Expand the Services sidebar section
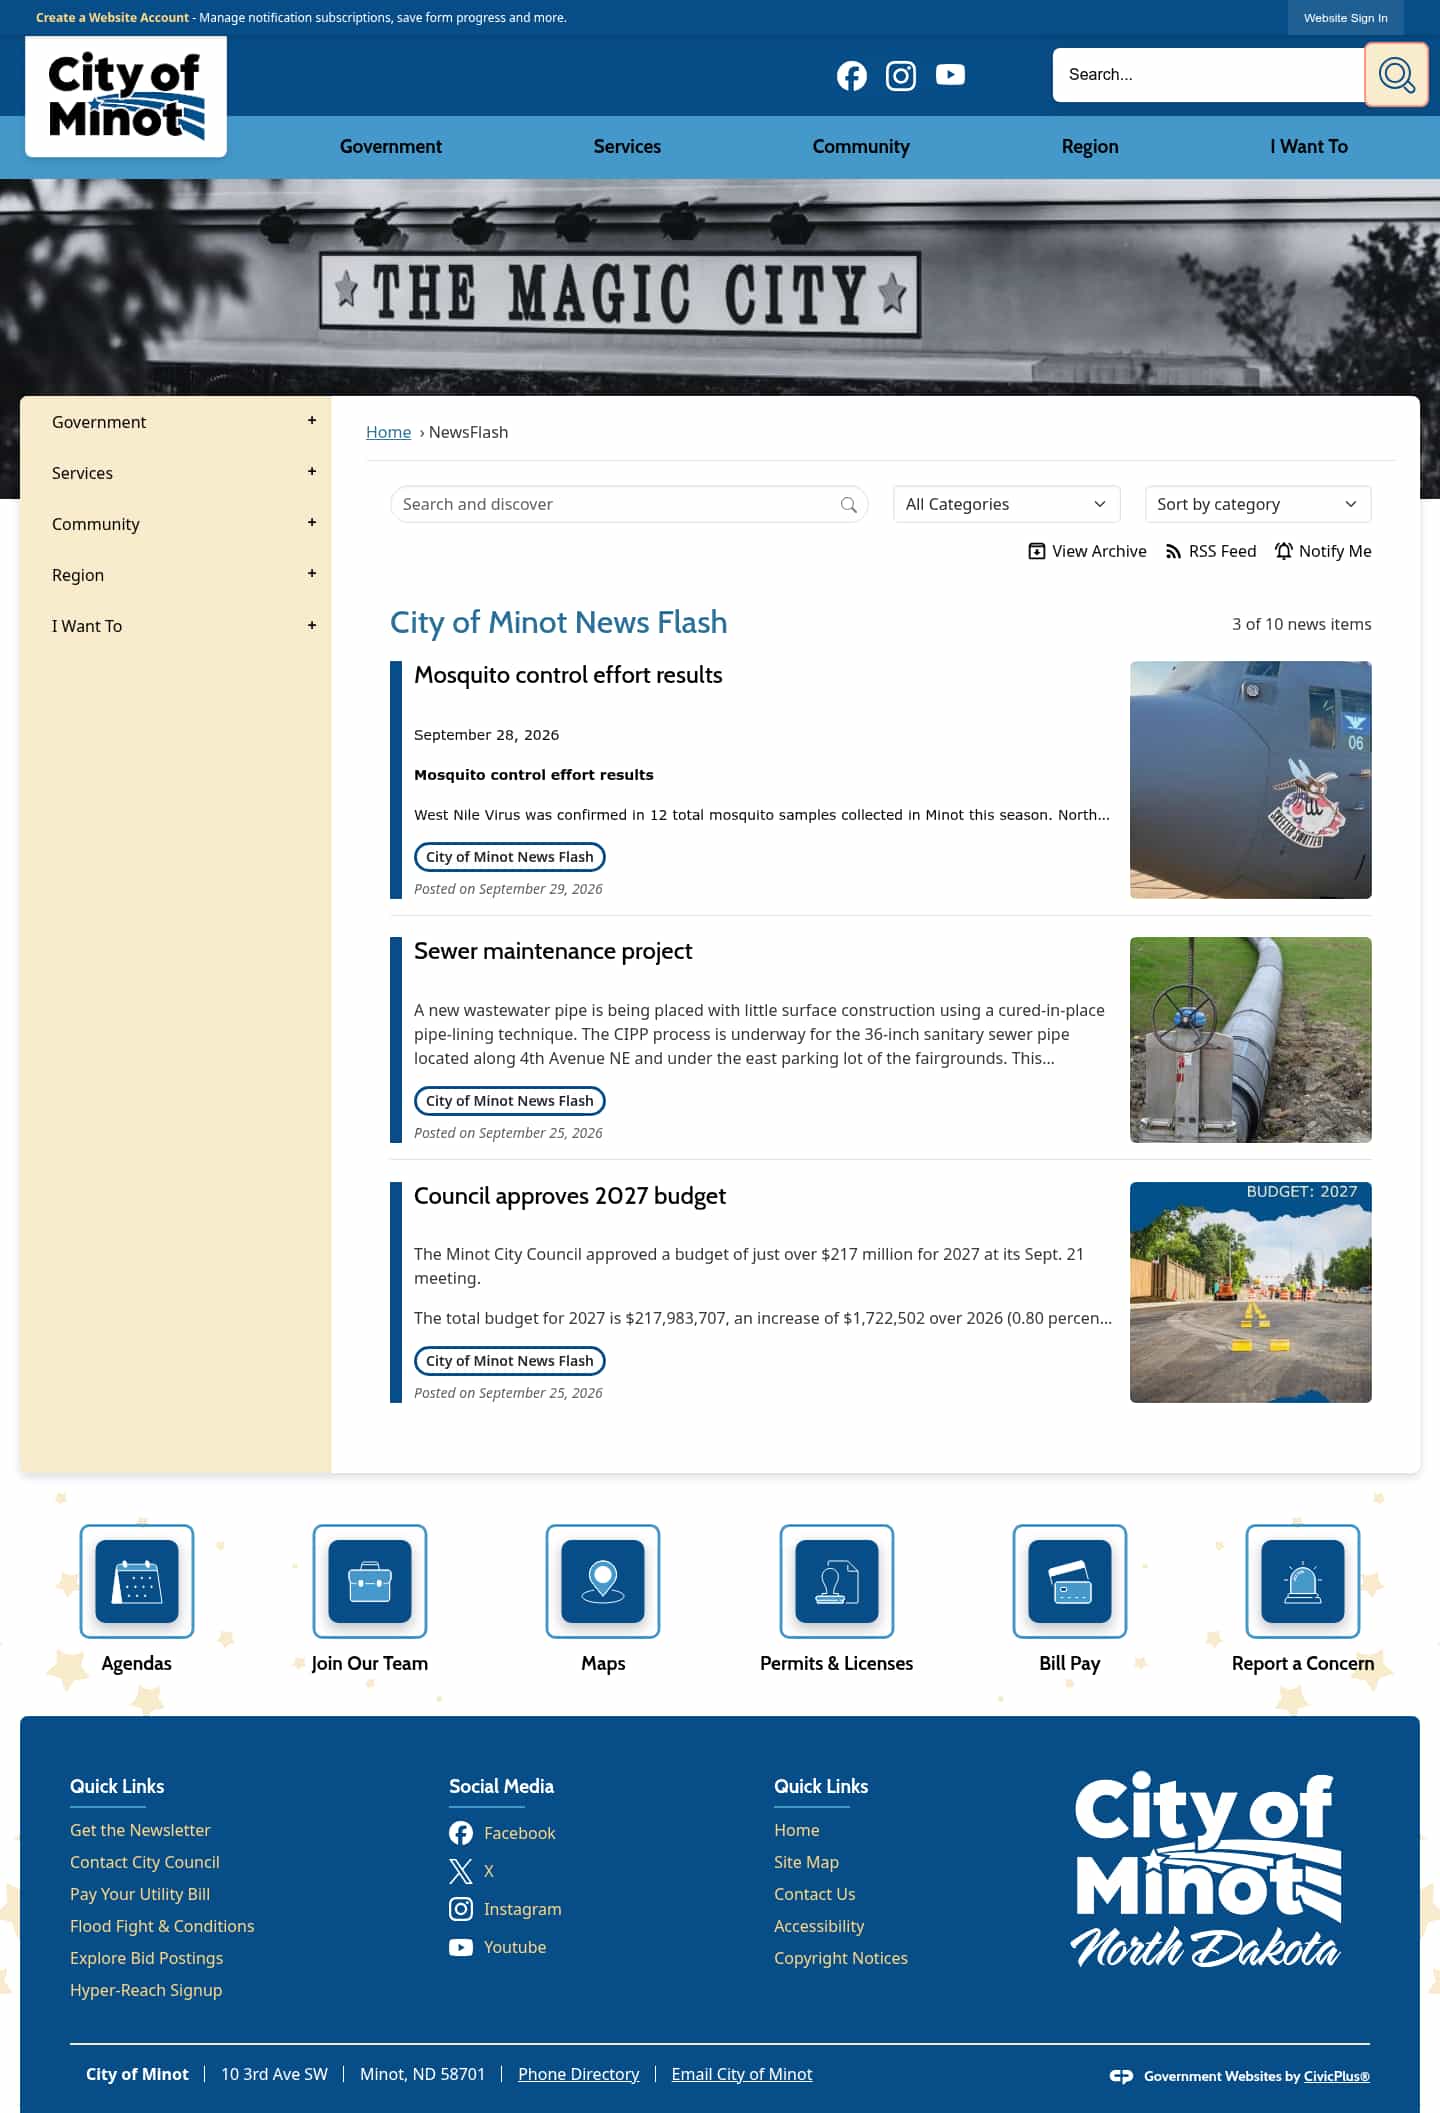Viewport: 1440px width, 2113px height. pos(312,472)
